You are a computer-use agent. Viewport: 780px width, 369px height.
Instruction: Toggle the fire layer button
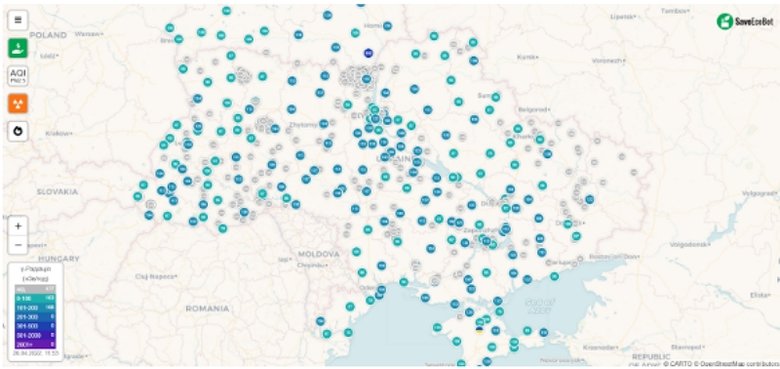18,131
